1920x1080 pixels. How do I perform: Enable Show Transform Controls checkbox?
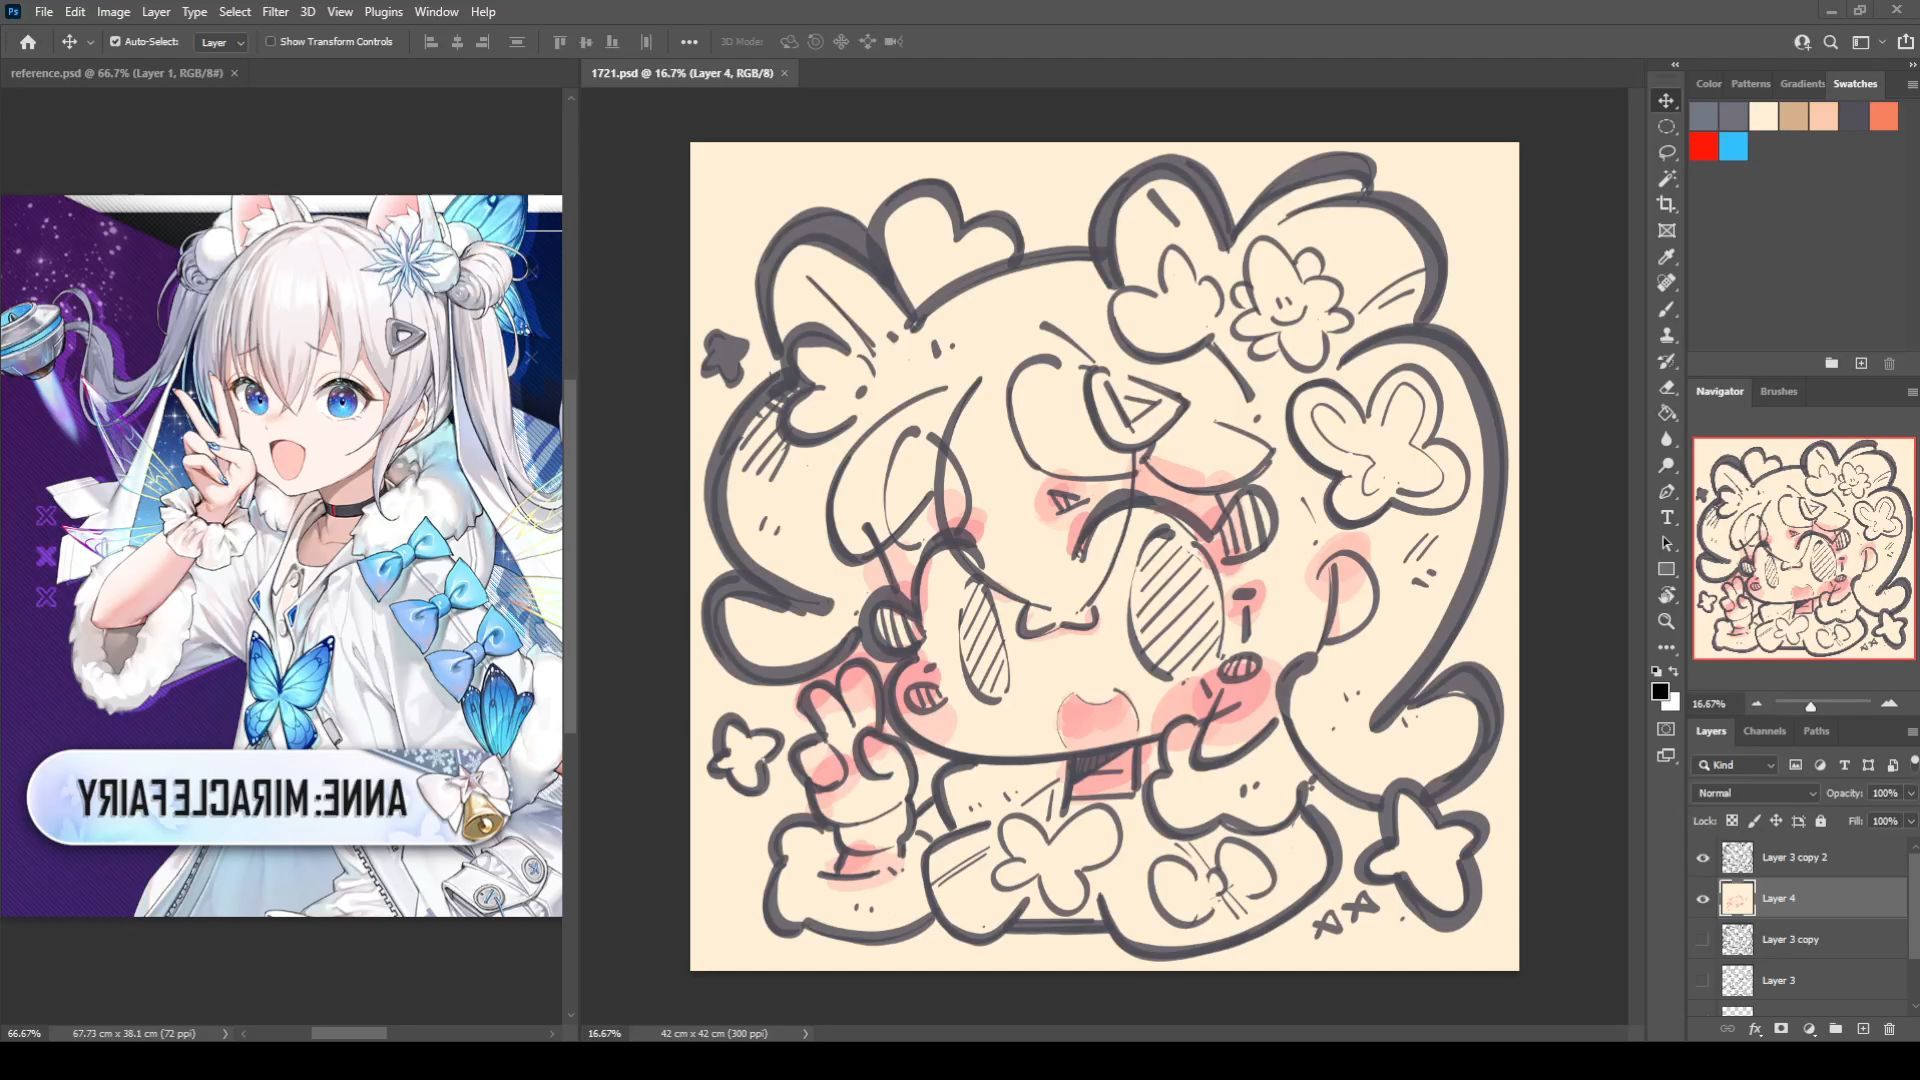[270, 42]
